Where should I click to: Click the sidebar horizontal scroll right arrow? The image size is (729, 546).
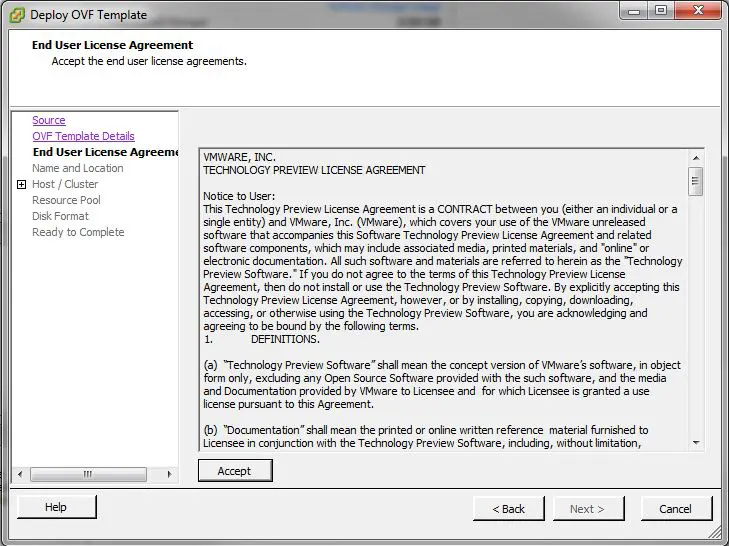coord(169,474)
